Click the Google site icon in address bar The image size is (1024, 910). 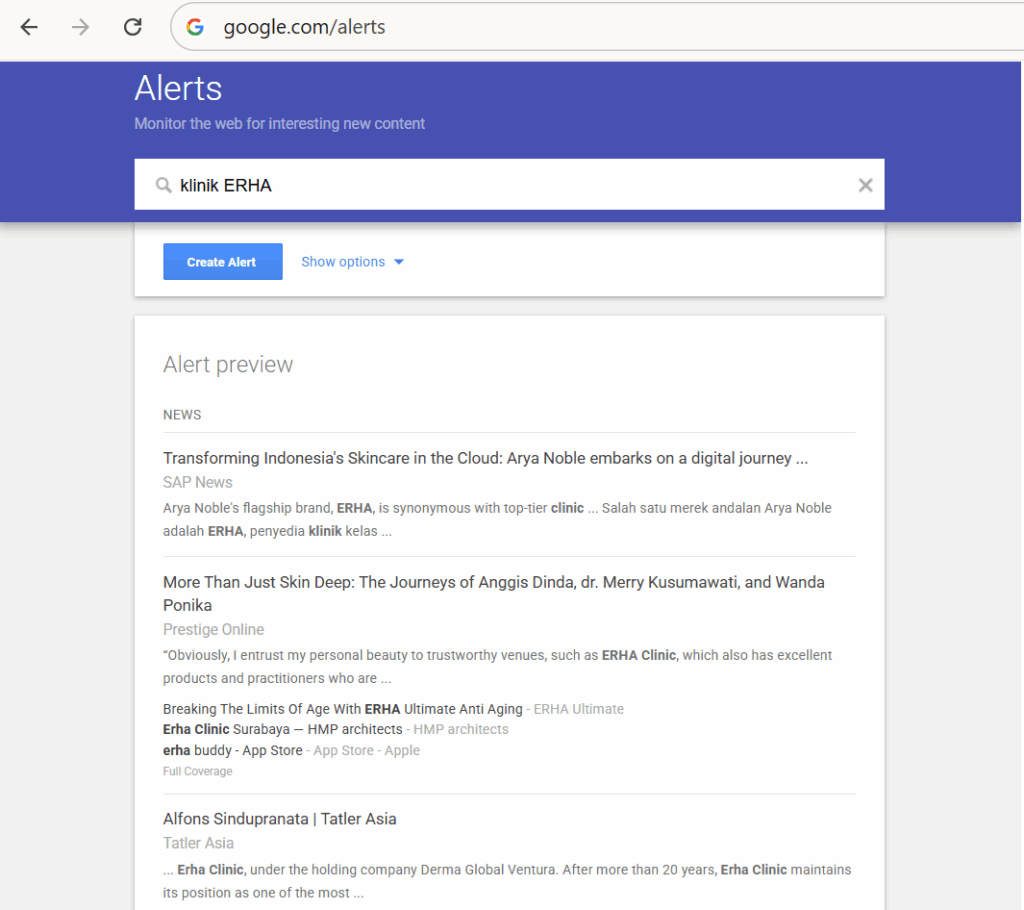point(195,27)
